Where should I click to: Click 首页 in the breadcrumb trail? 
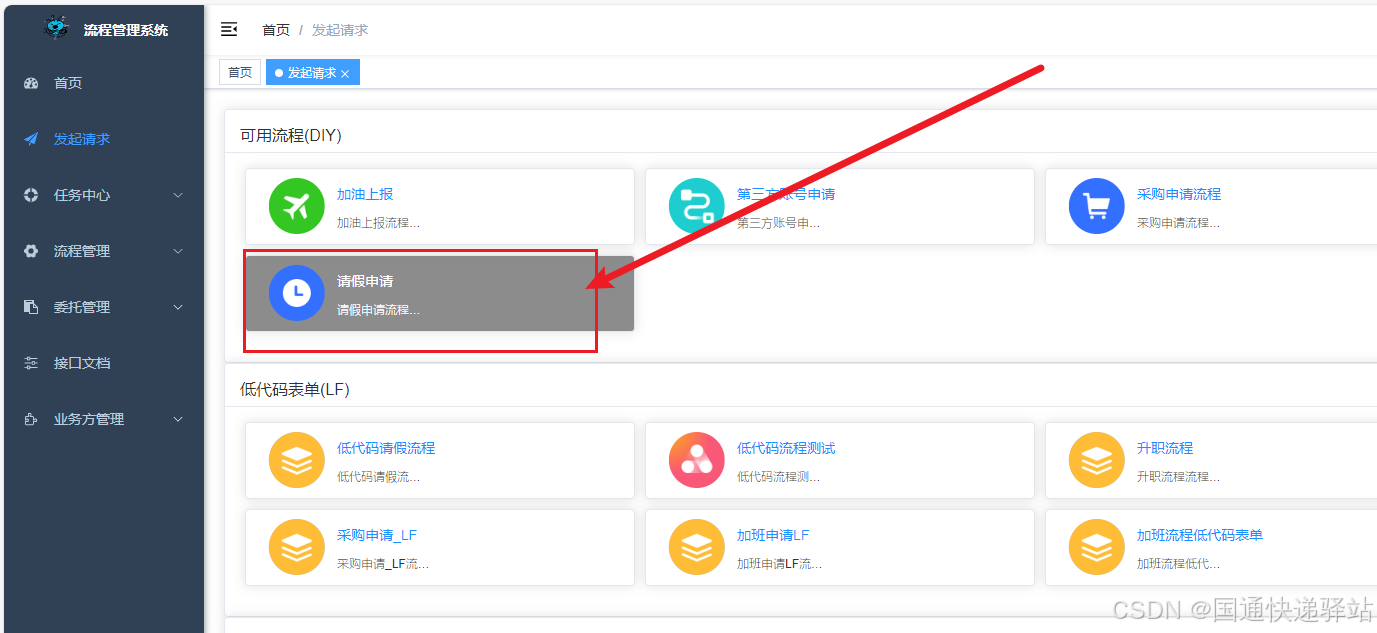coord(276,29)
